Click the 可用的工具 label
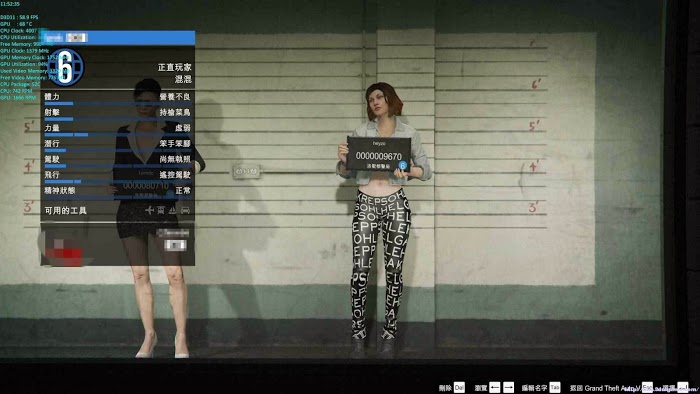Viewport: 700px width, 394px height. tap(65, 210)
